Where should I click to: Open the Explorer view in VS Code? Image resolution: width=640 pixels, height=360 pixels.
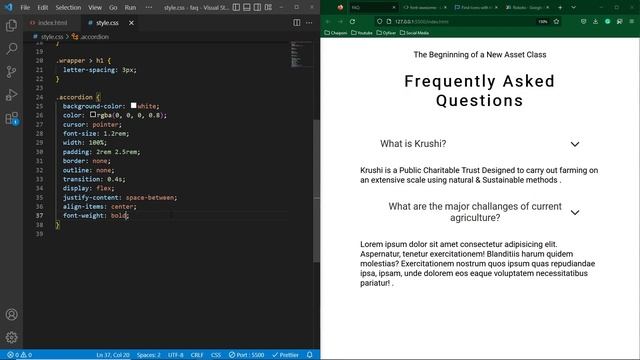point(11,26)
